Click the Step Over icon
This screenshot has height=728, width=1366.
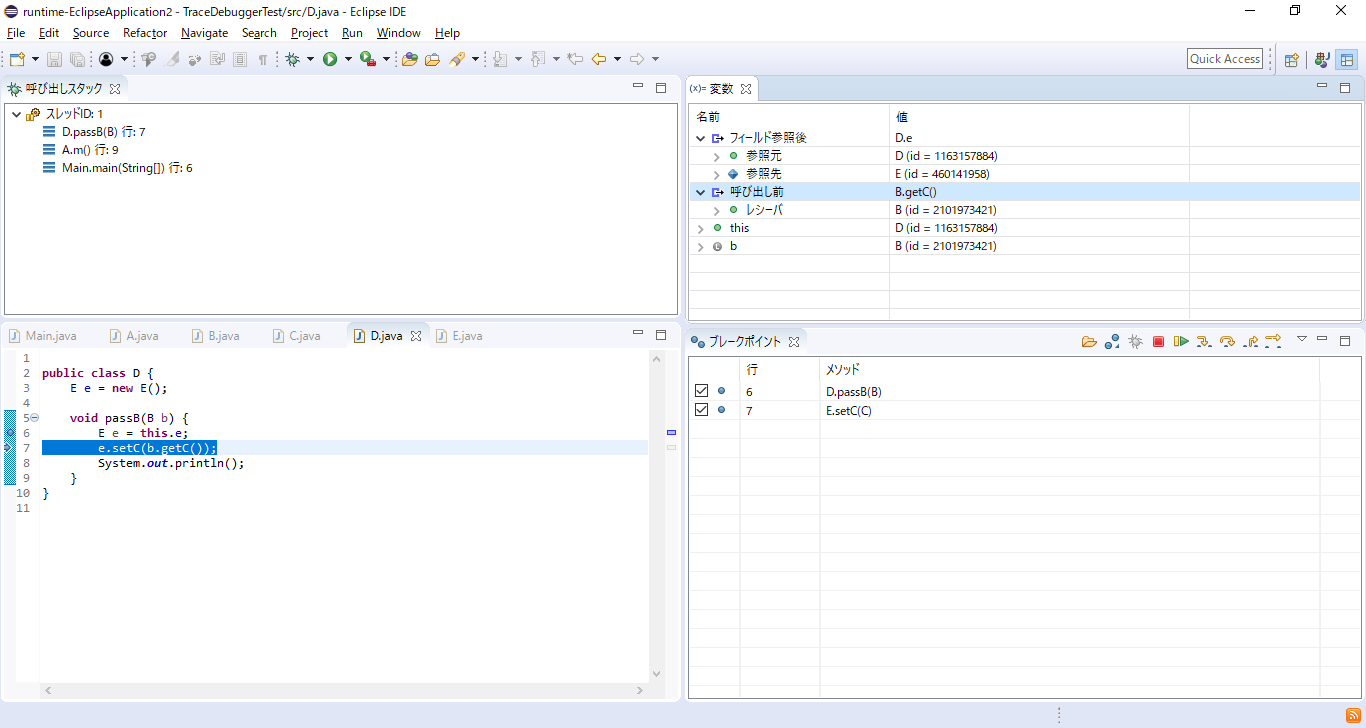(1227, 342)
